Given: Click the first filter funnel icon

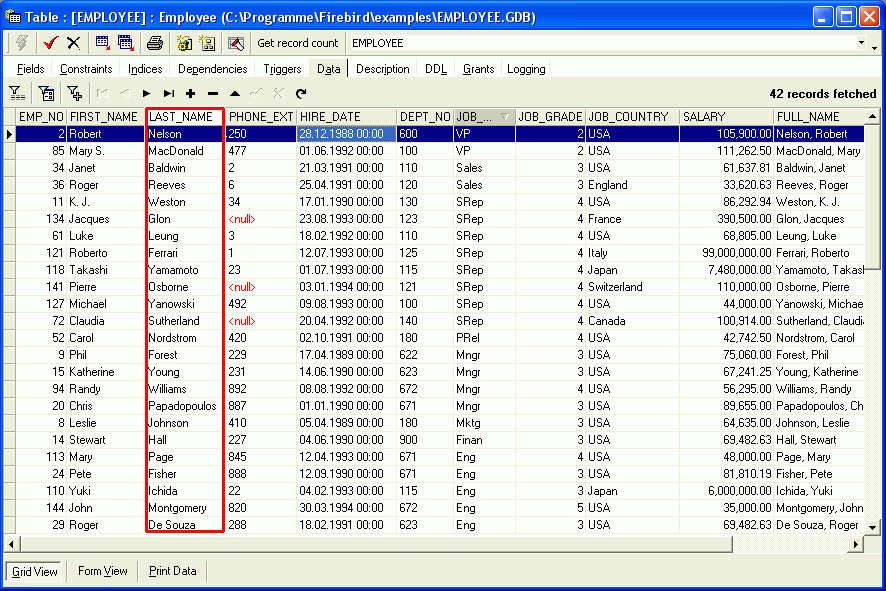Looking at the screenshot, I should (17, 94).
